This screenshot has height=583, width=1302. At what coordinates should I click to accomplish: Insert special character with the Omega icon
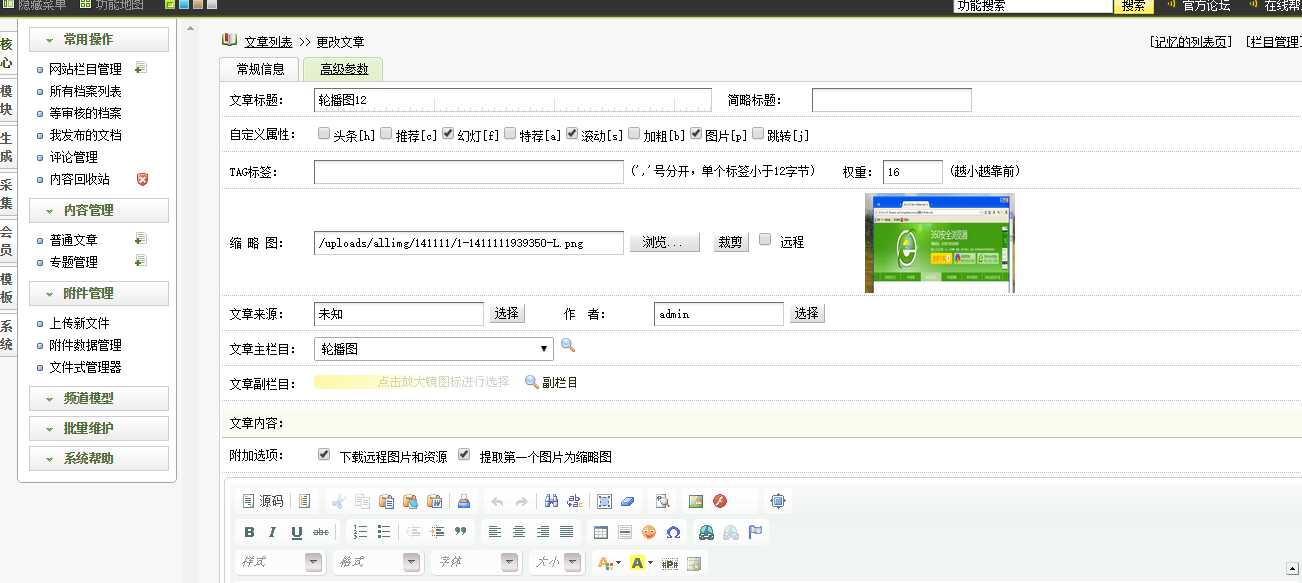coord(673,532)
